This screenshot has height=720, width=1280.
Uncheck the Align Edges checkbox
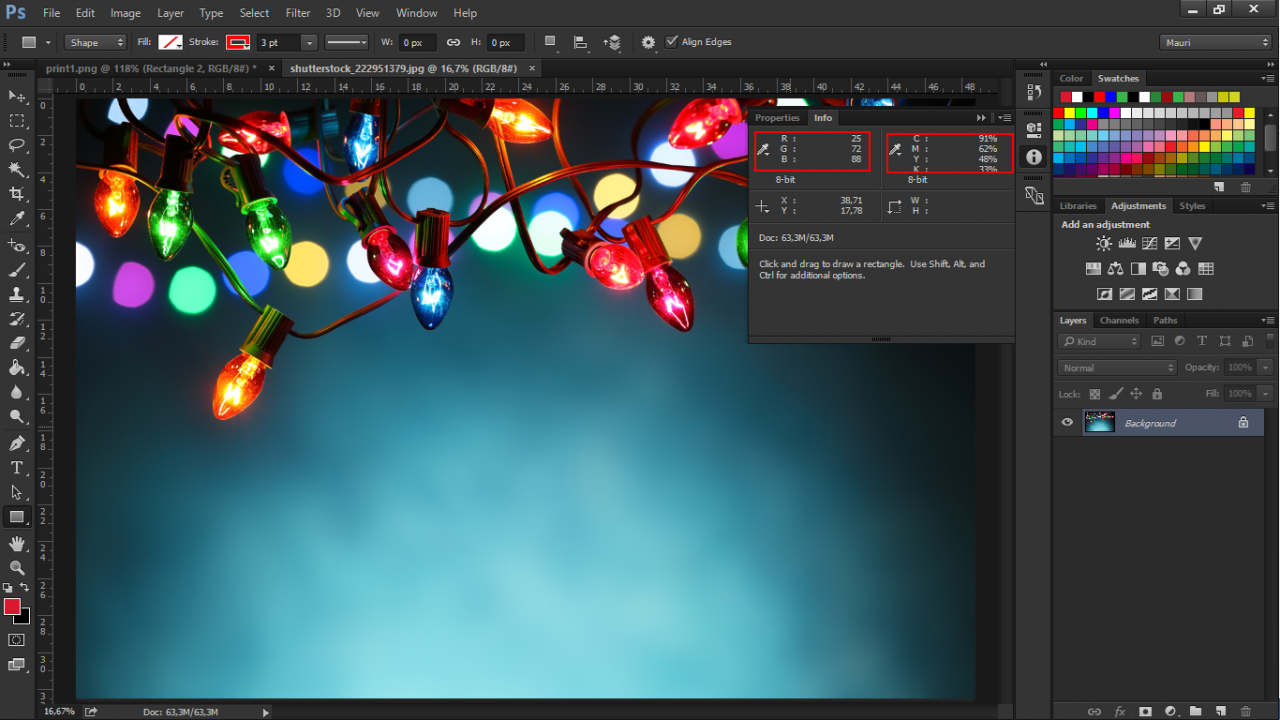pos(672,42)
